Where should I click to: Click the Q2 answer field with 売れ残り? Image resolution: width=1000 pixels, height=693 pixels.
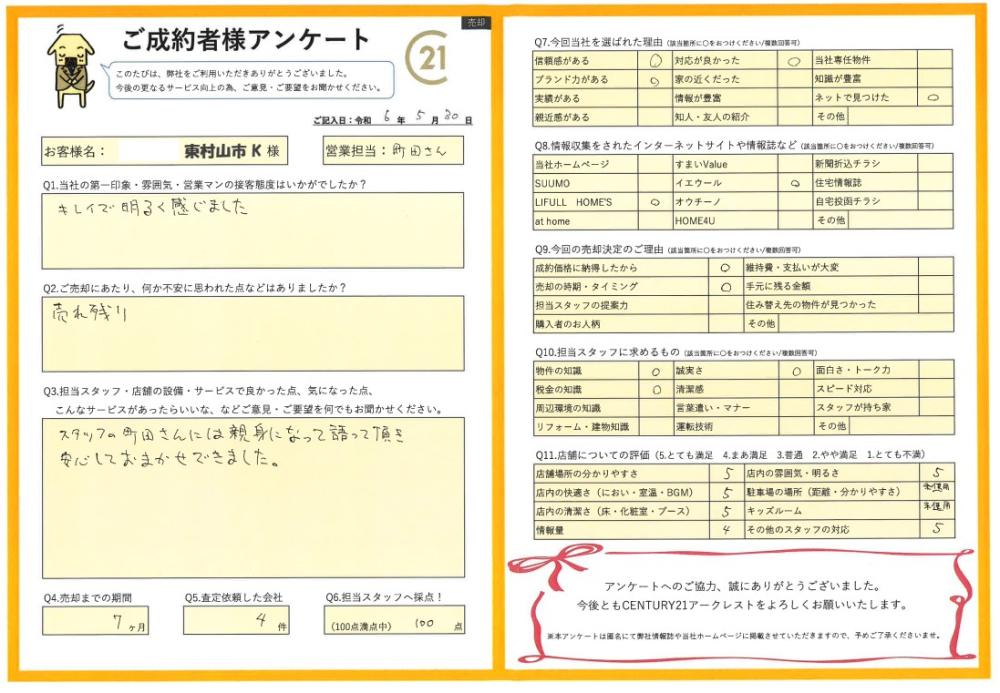point(253,333)
